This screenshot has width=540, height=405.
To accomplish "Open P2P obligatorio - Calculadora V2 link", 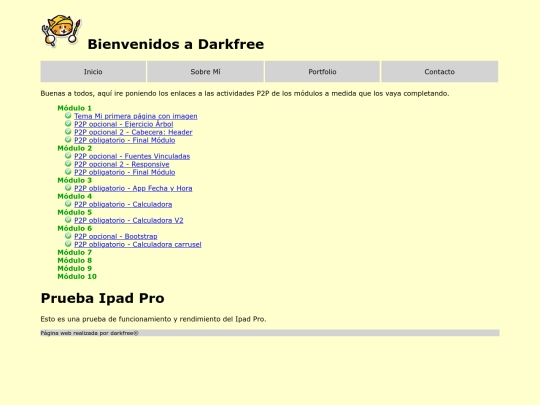I will point(129,220).
